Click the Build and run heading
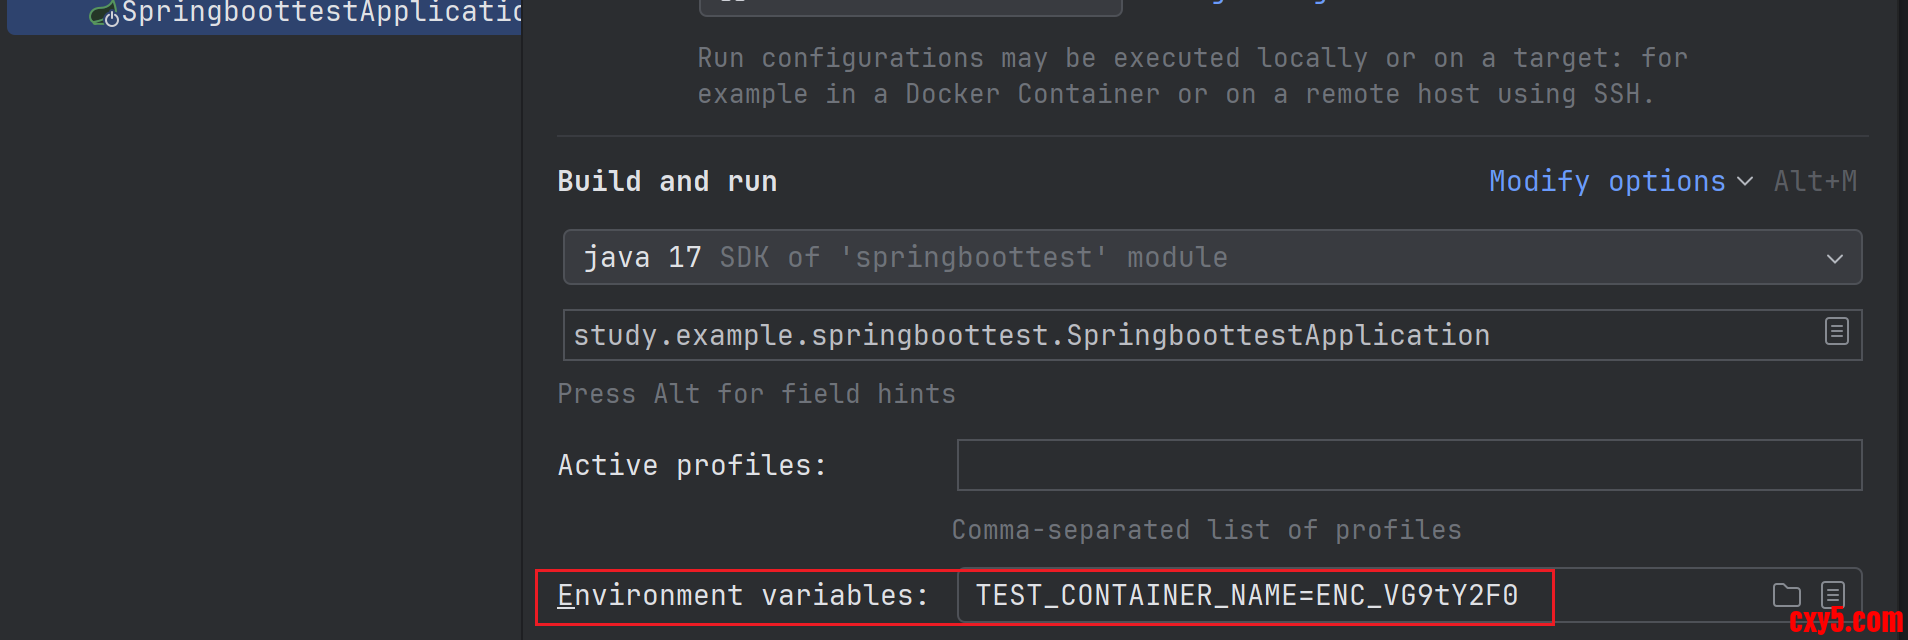This screenshot has height=640, width=1908. coord(667,182)
